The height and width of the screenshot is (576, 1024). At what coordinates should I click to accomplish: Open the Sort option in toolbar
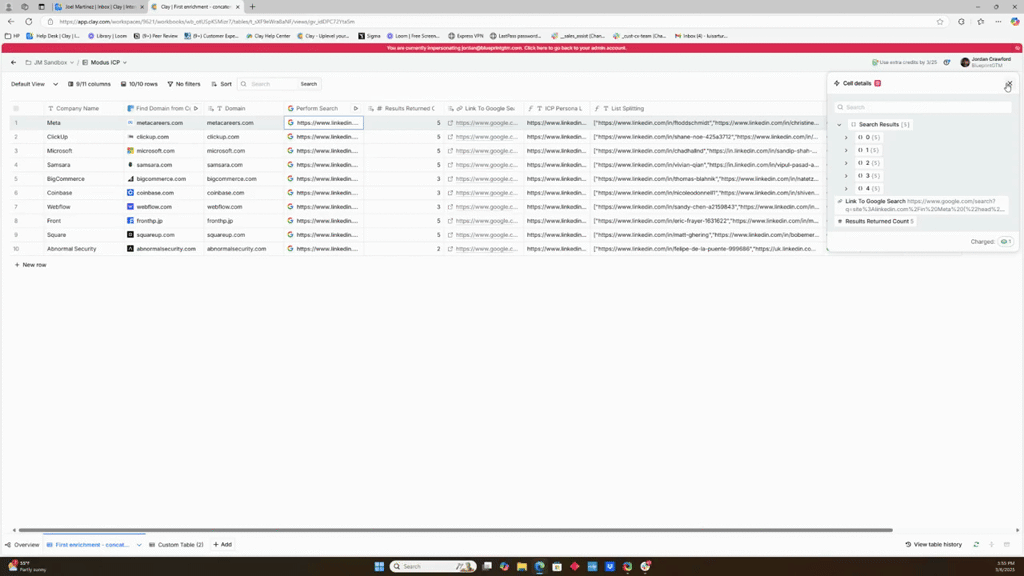[x=221, y=84]
